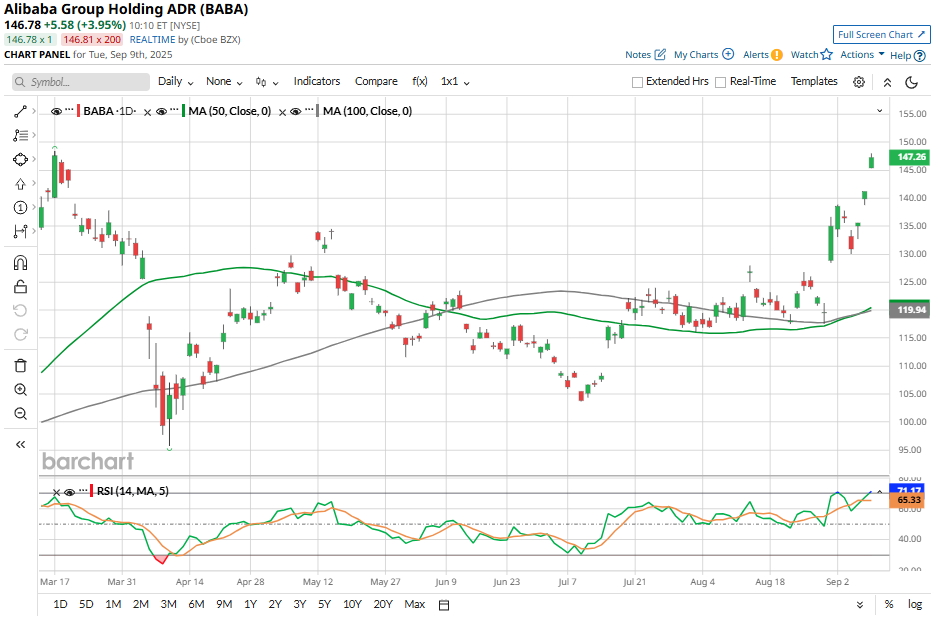Toggle percent scale mode
The width and height of the screenshot is (941, 622).
(x=889, y=605)
